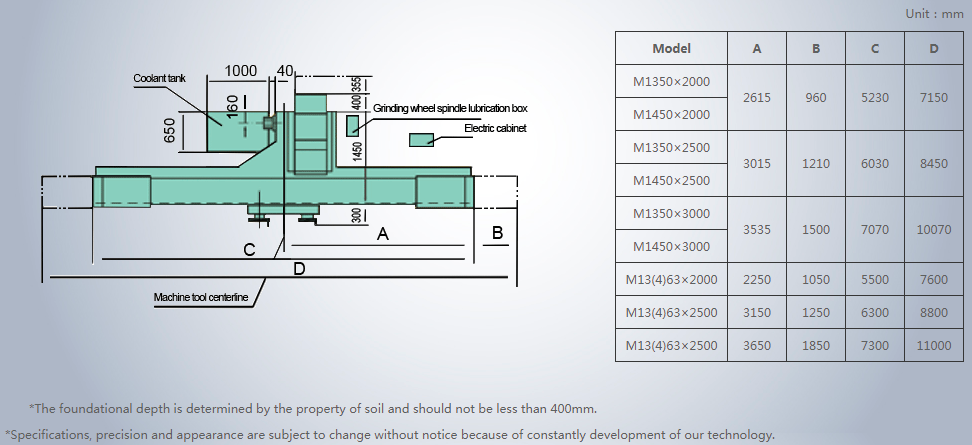Select the 'Model' column header

coord(671,48)
